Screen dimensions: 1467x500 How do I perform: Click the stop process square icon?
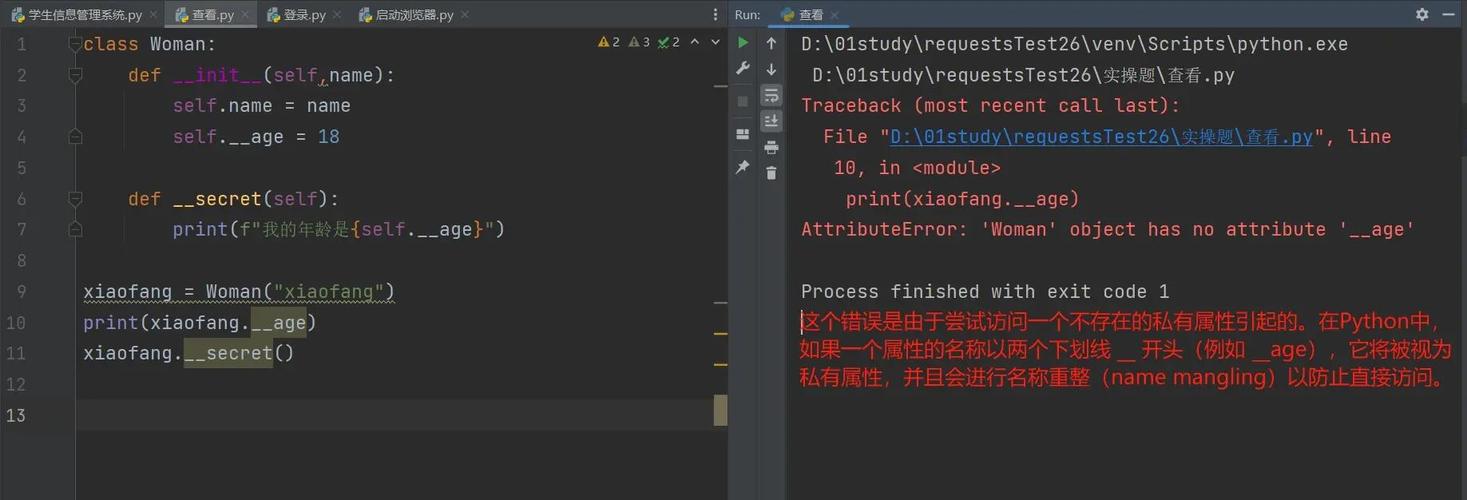742,101
